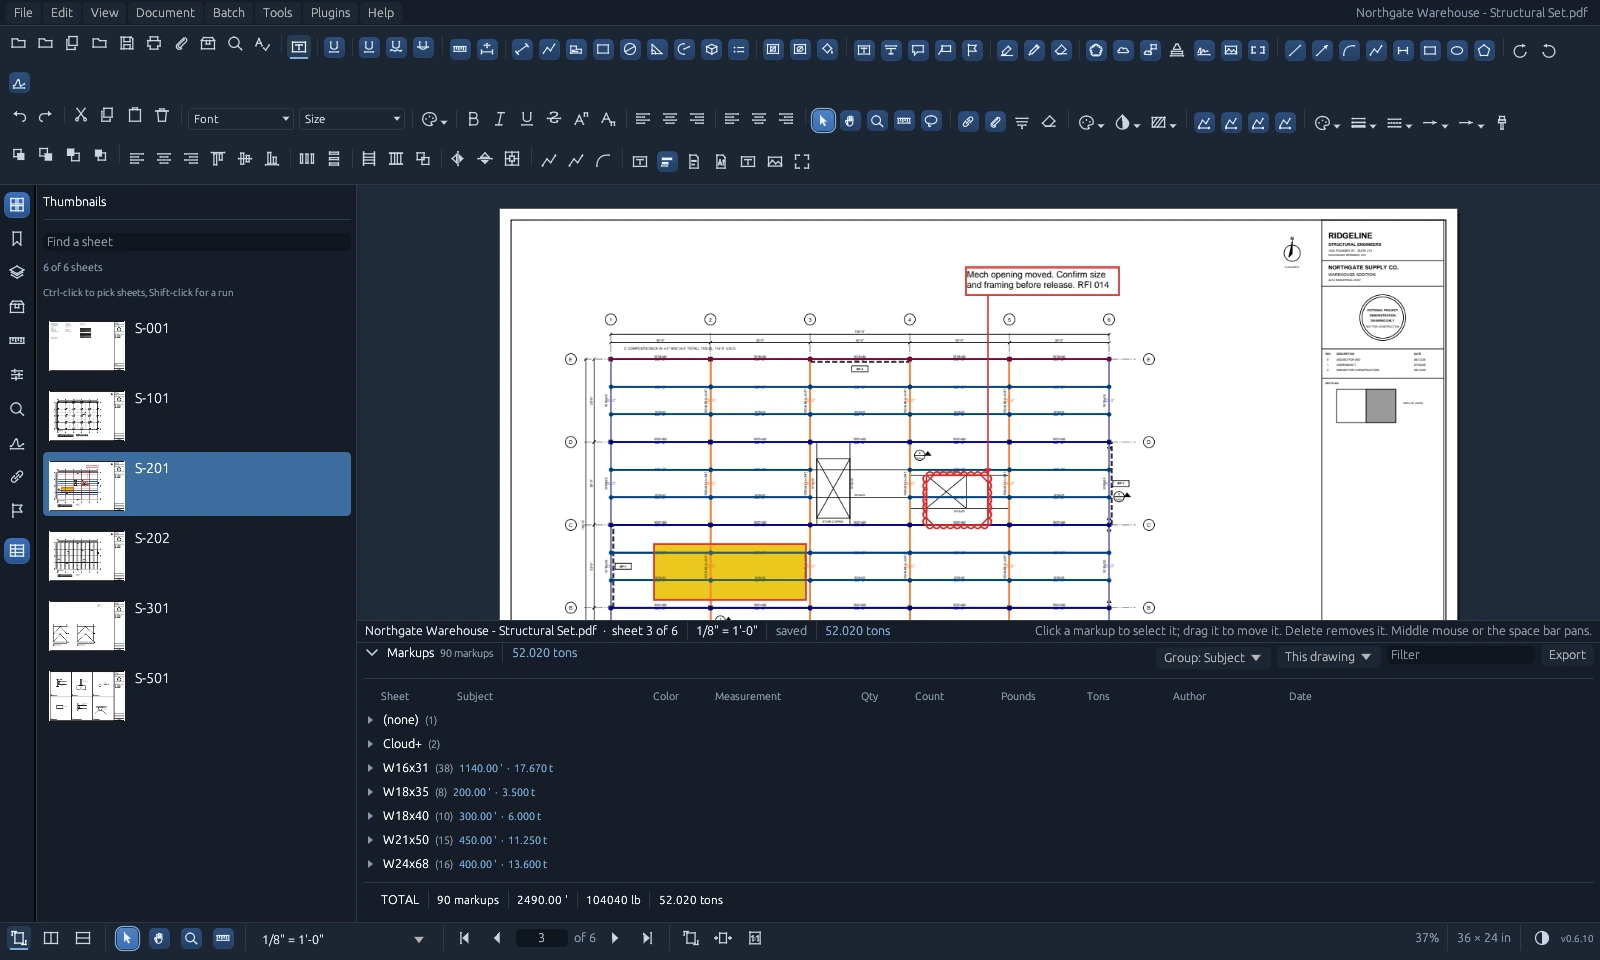1600x960 pixels.
Task: Toggle bold text formatting
Action: click(x=473, y=119)
